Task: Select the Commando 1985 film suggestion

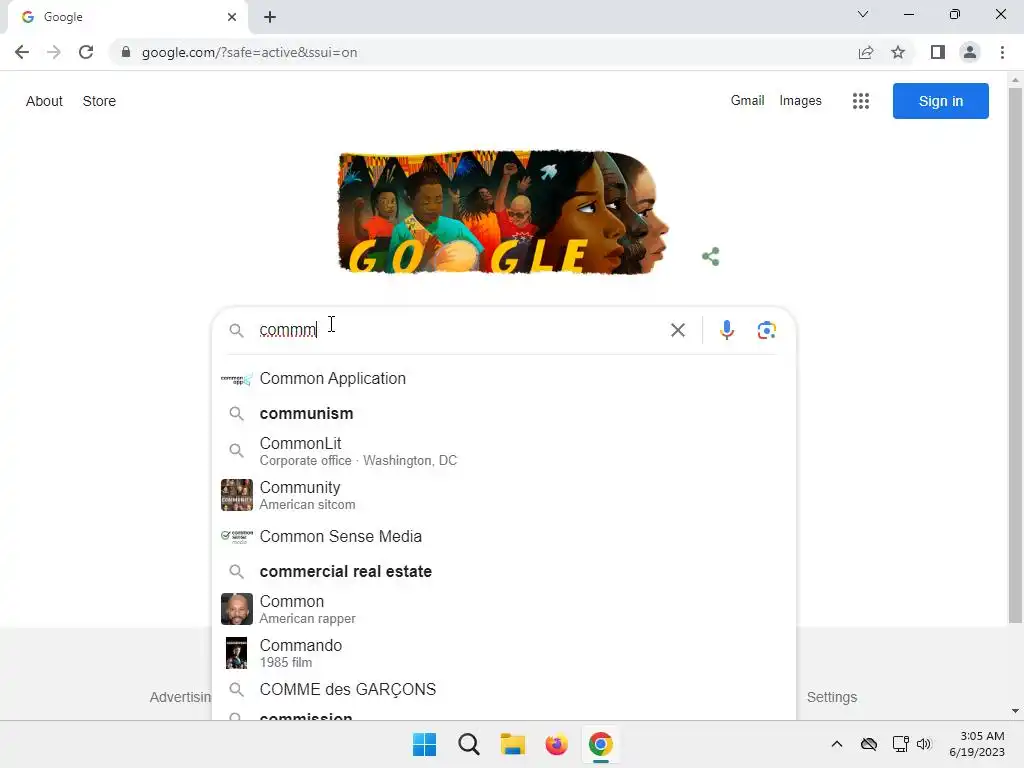Action: [504, 653]
